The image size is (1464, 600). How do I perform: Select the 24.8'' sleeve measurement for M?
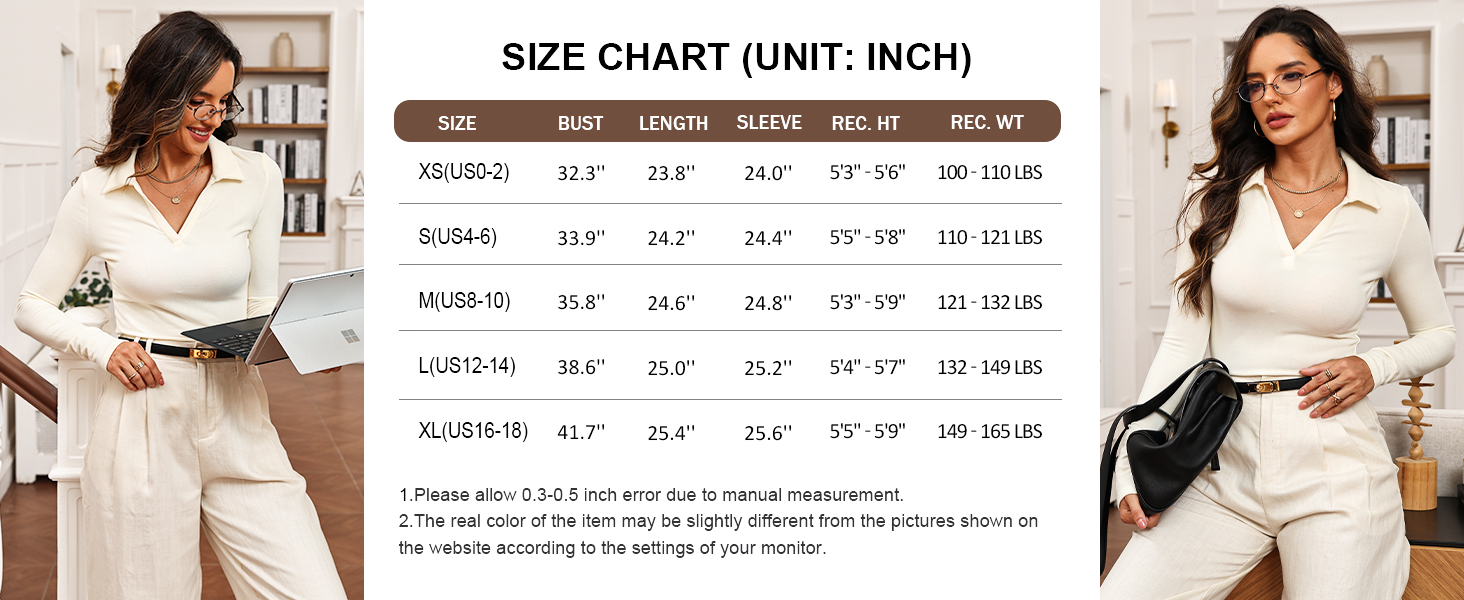768,303
